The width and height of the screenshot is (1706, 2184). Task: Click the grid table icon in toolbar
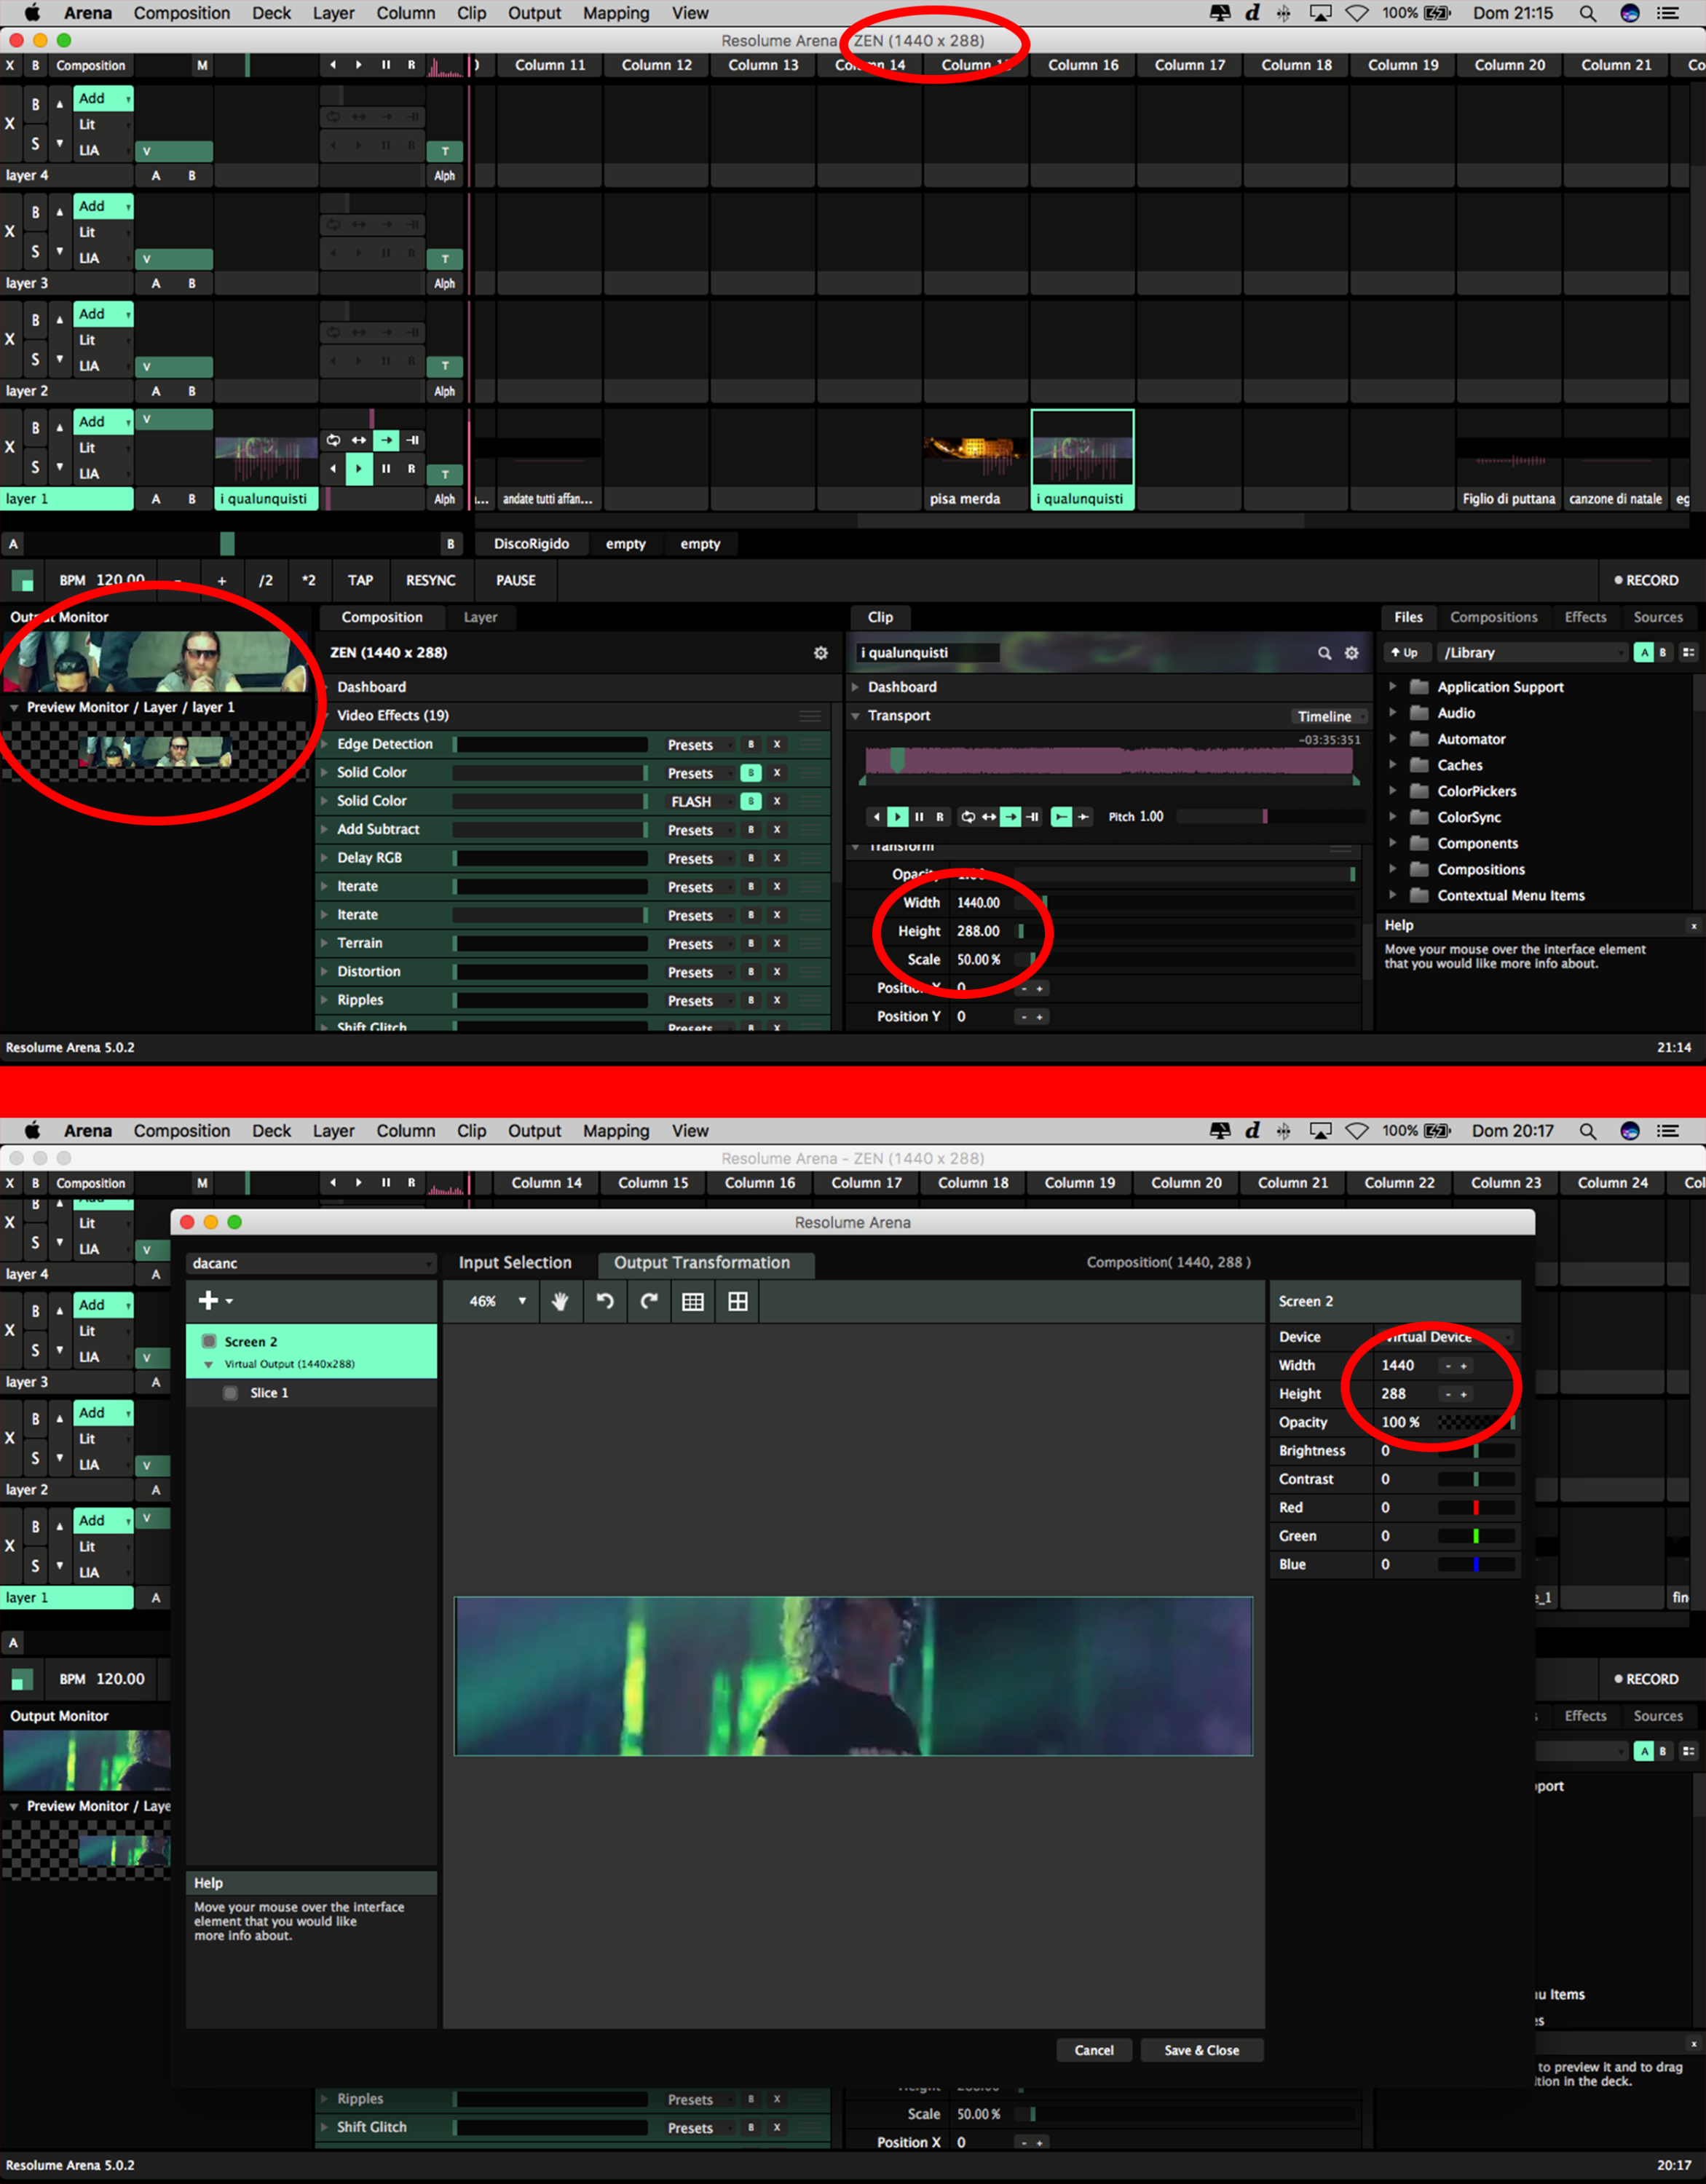[693, 1301]
